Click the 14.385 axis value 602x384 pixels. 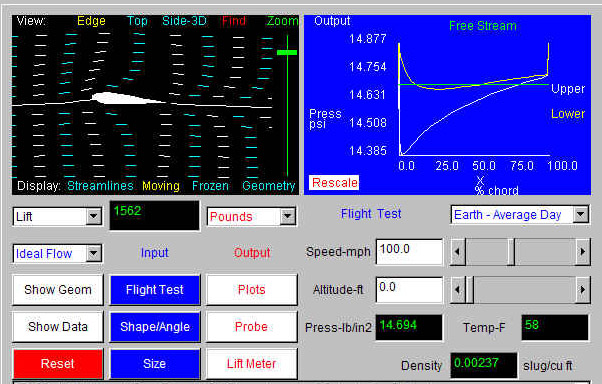click(x=367, y=151)
